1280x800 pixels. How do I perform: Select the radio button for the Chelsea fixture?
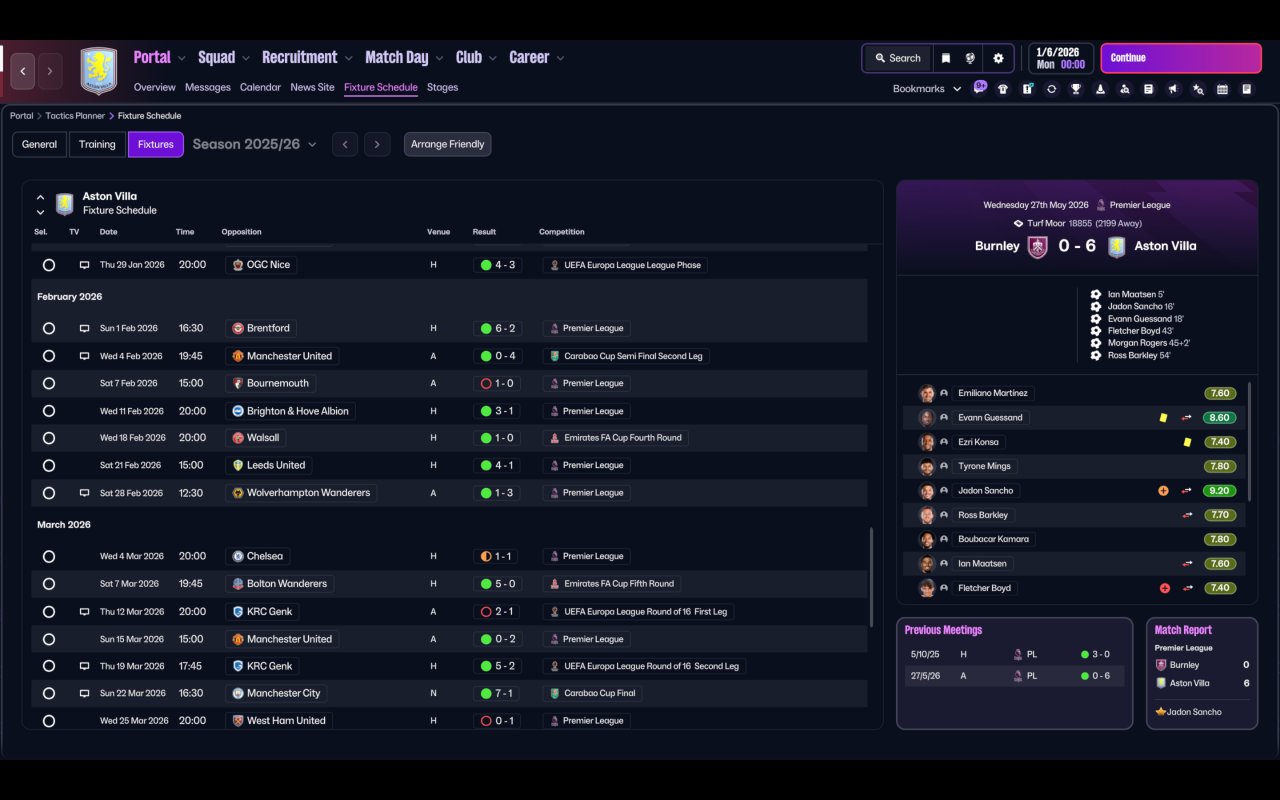tap(49, 556)
